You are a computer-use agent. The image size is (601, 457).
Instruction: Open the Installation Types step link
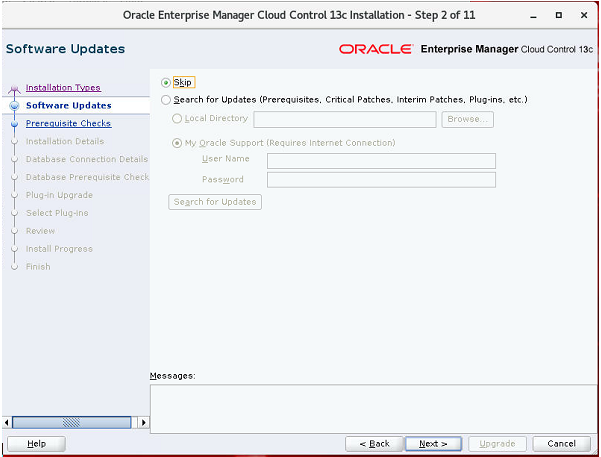63,88
